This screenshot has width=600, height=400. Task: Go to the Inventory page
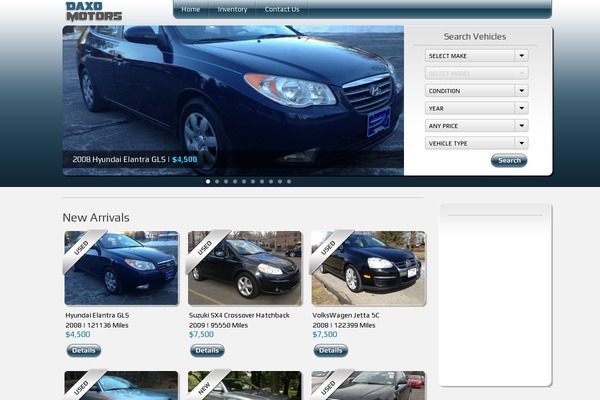click(x=232, y=9)
